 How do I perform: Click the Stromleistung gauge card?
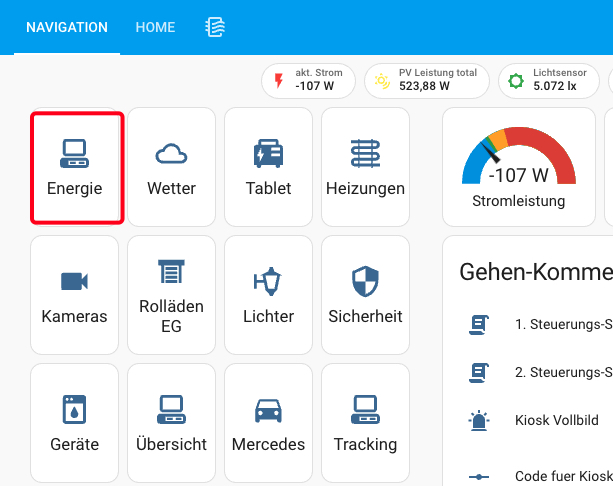tap(518, 167)
